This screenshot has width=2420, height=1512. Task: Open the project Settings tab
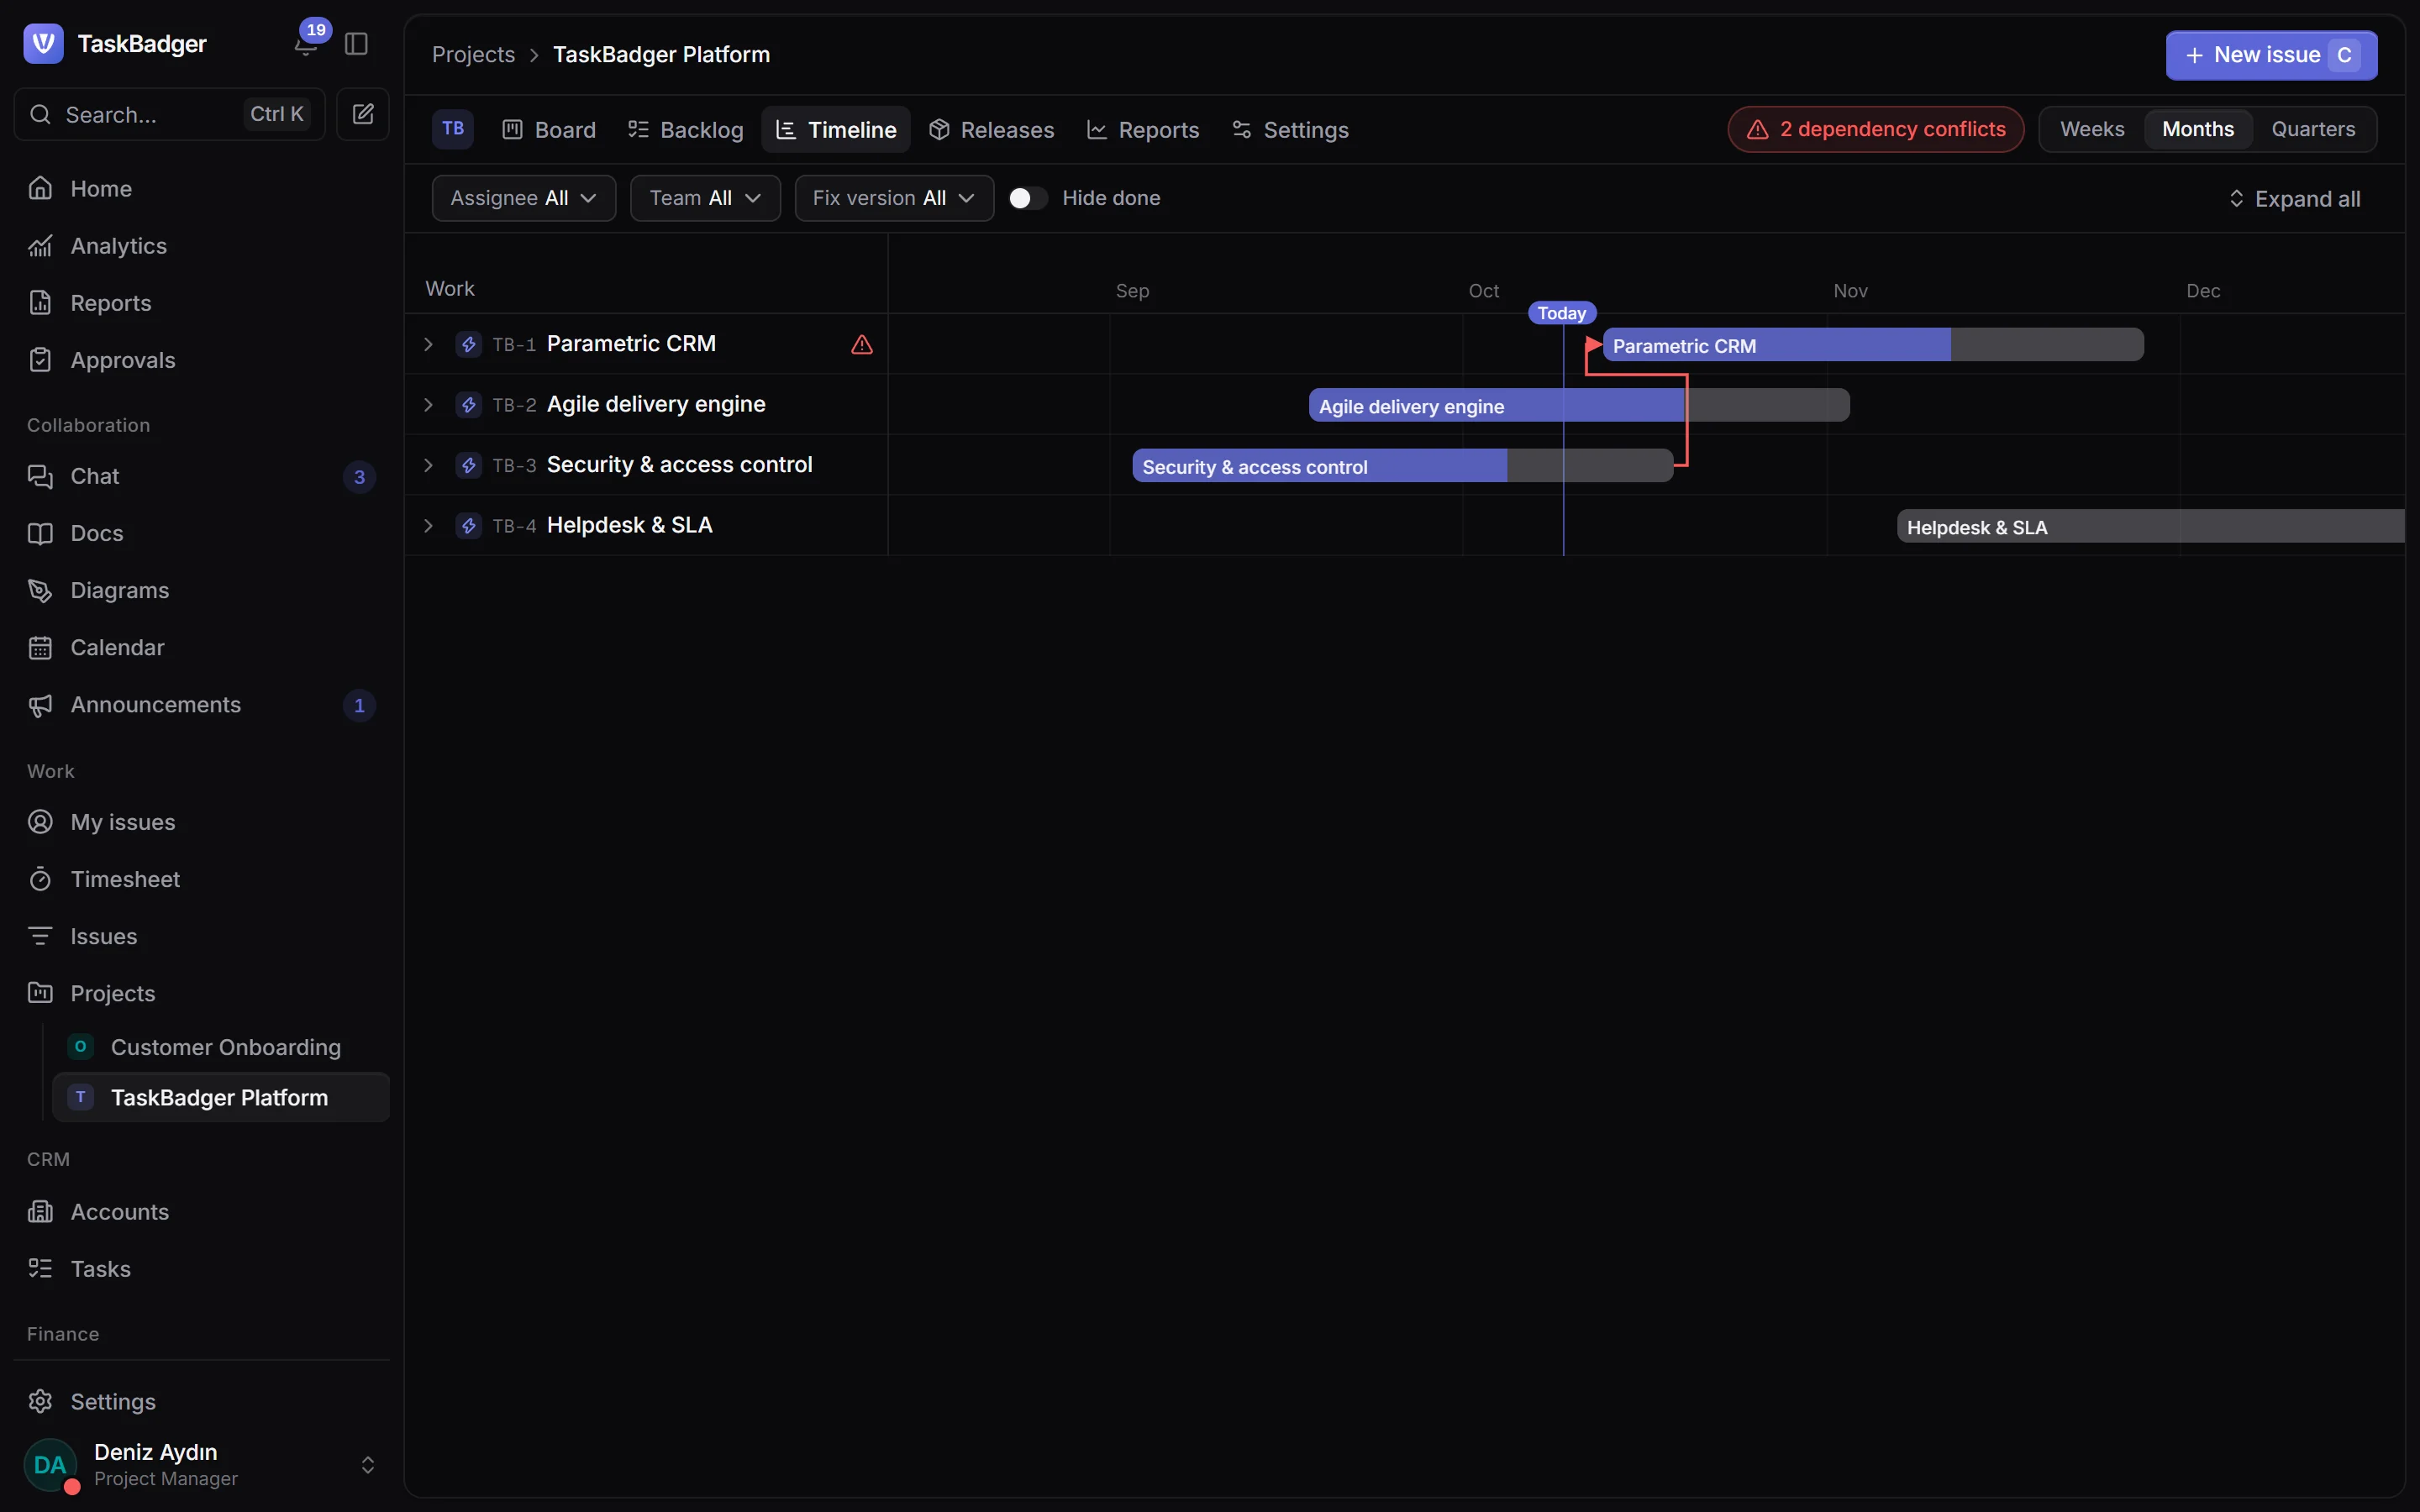tap(1291, 129)
